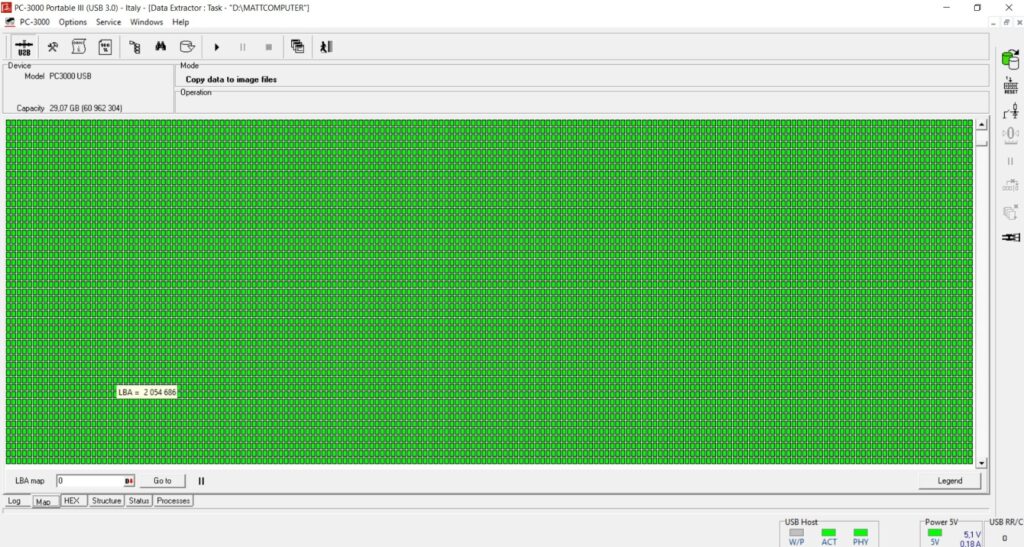Start the task with Play button
This screenshot has width=1024, height=547.
coord(217,47)
